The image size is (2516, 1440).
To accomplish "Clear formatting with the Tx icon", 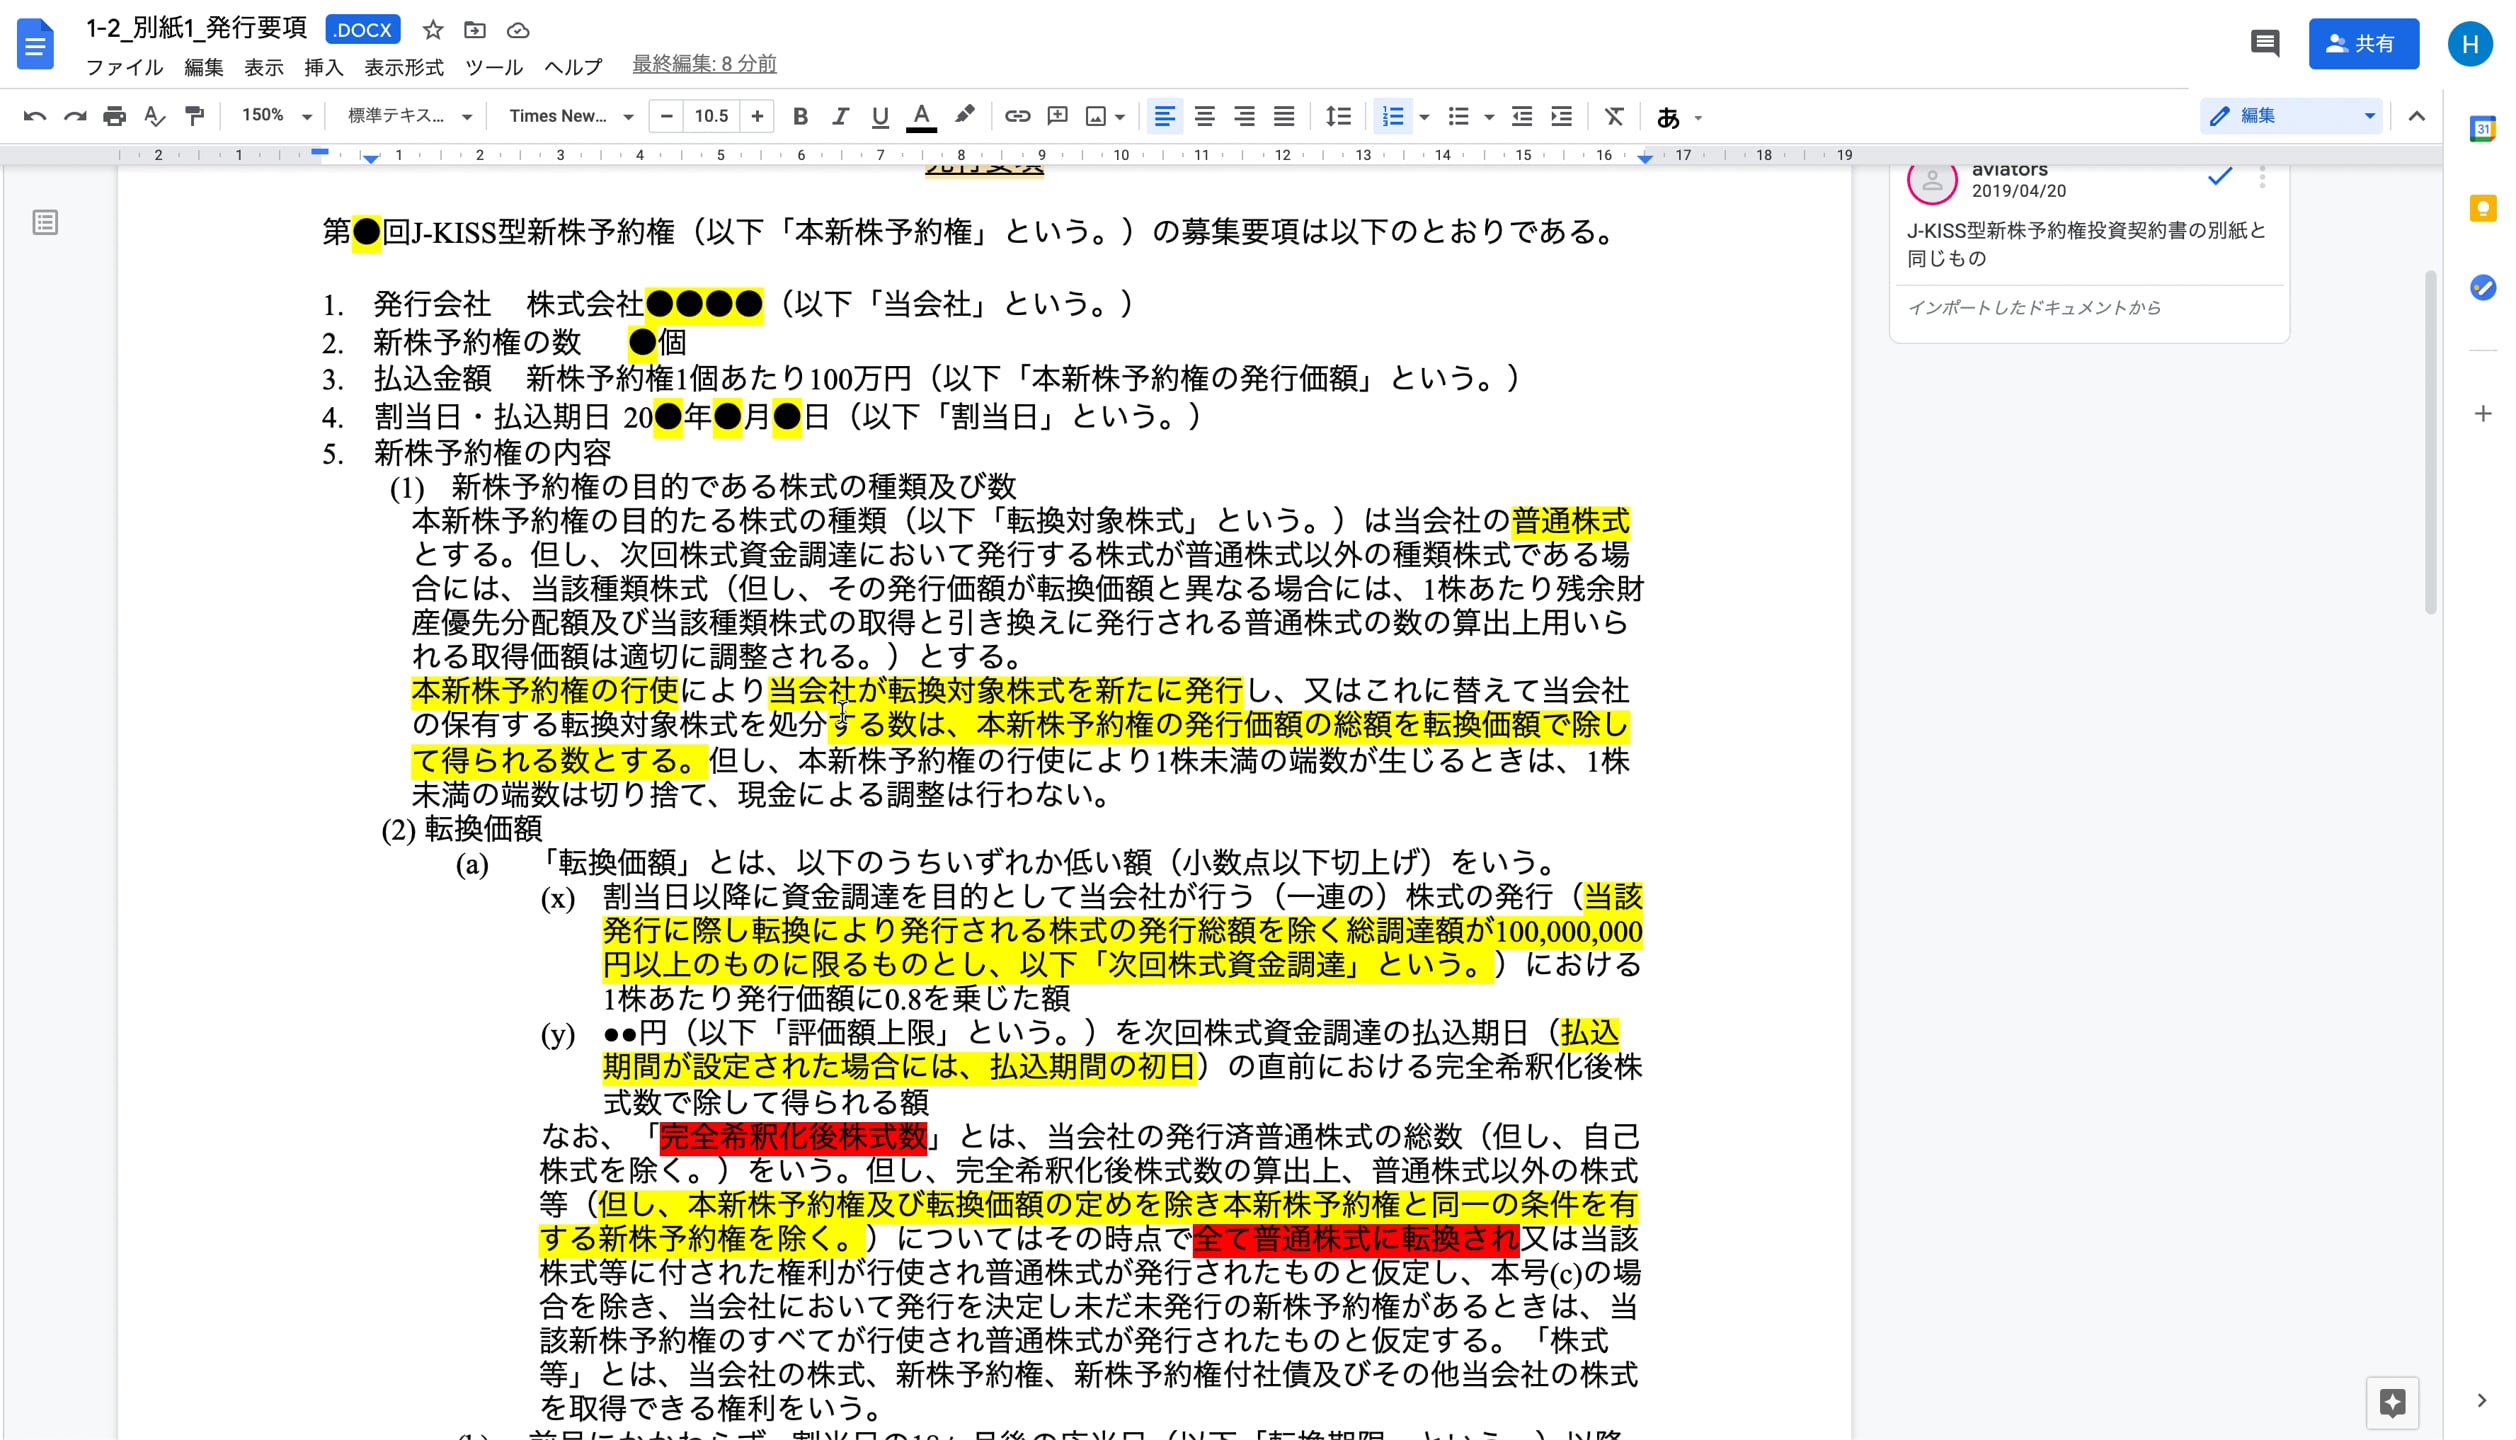I will tap(1613, 116).
